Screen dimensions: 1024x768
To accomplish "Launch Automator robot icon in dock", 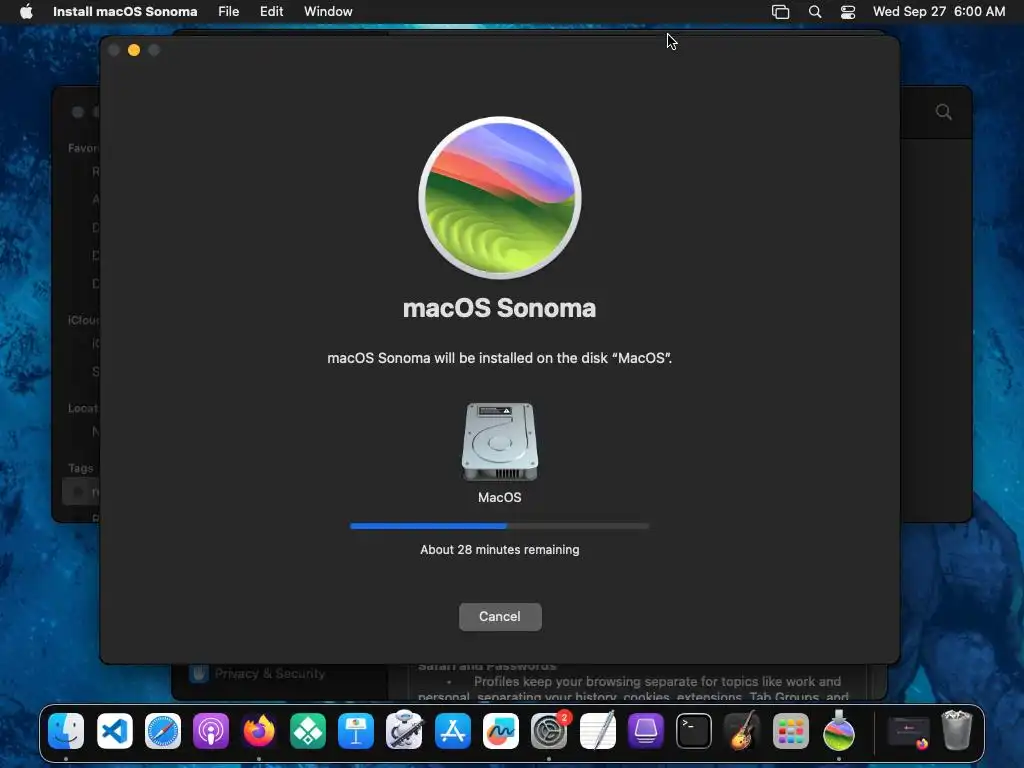I will point(404,731).
